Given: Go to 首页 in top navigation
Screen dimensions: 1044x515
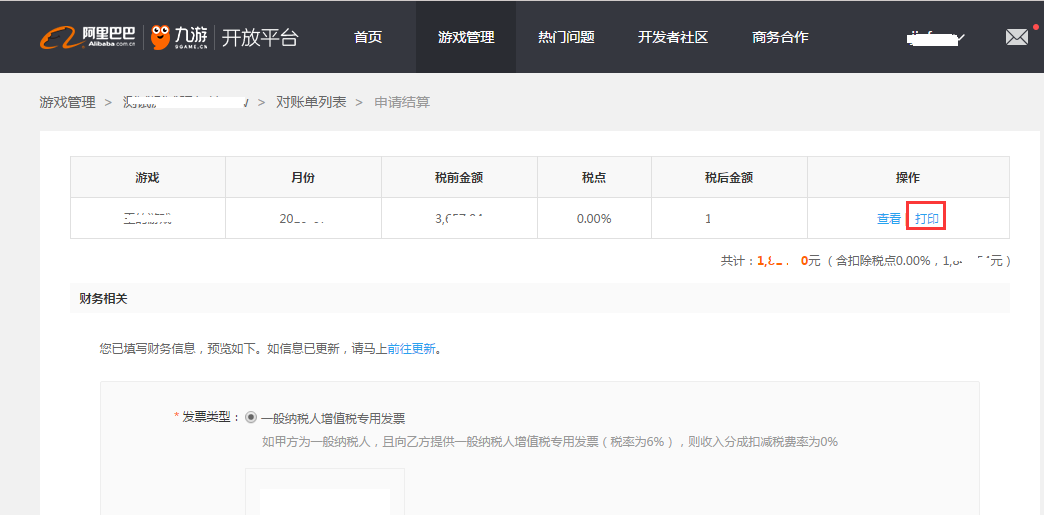Looking at the screenshot, I should tap(368, 37).
